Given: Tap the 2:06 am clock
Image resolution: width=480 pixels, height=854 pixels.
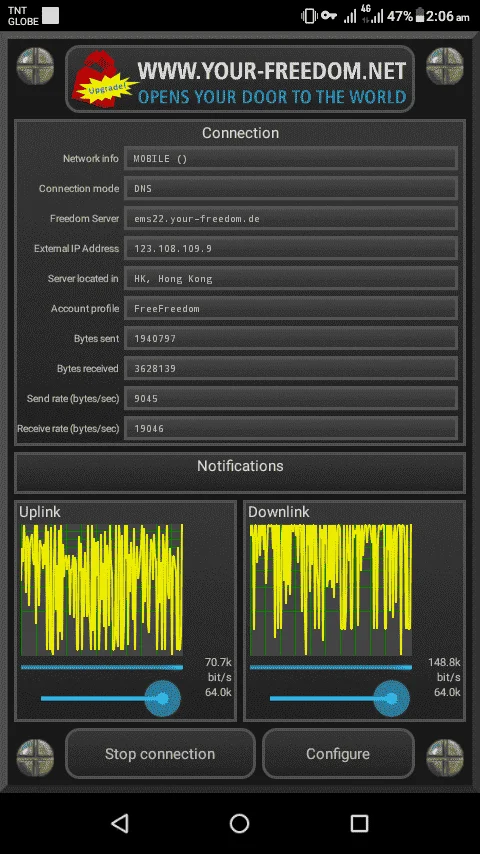Looking at the screenshot, I should coord(447,16).
